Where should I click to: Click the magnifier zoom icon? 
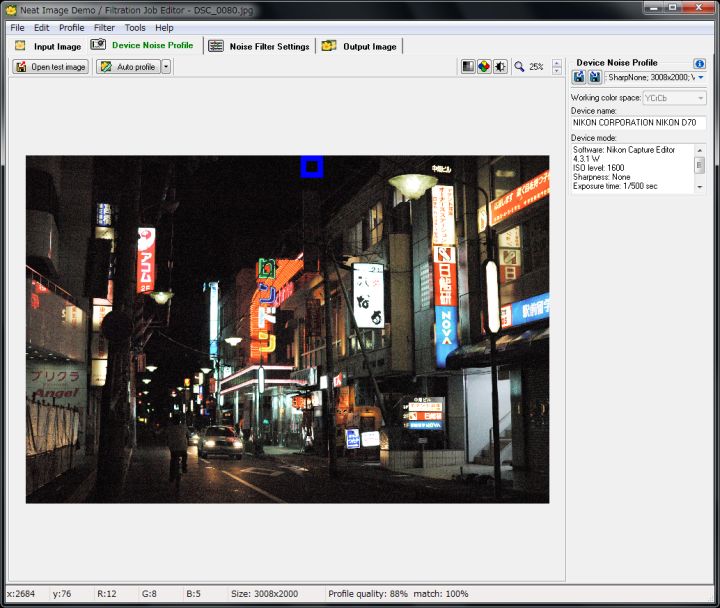pos(519,67)
